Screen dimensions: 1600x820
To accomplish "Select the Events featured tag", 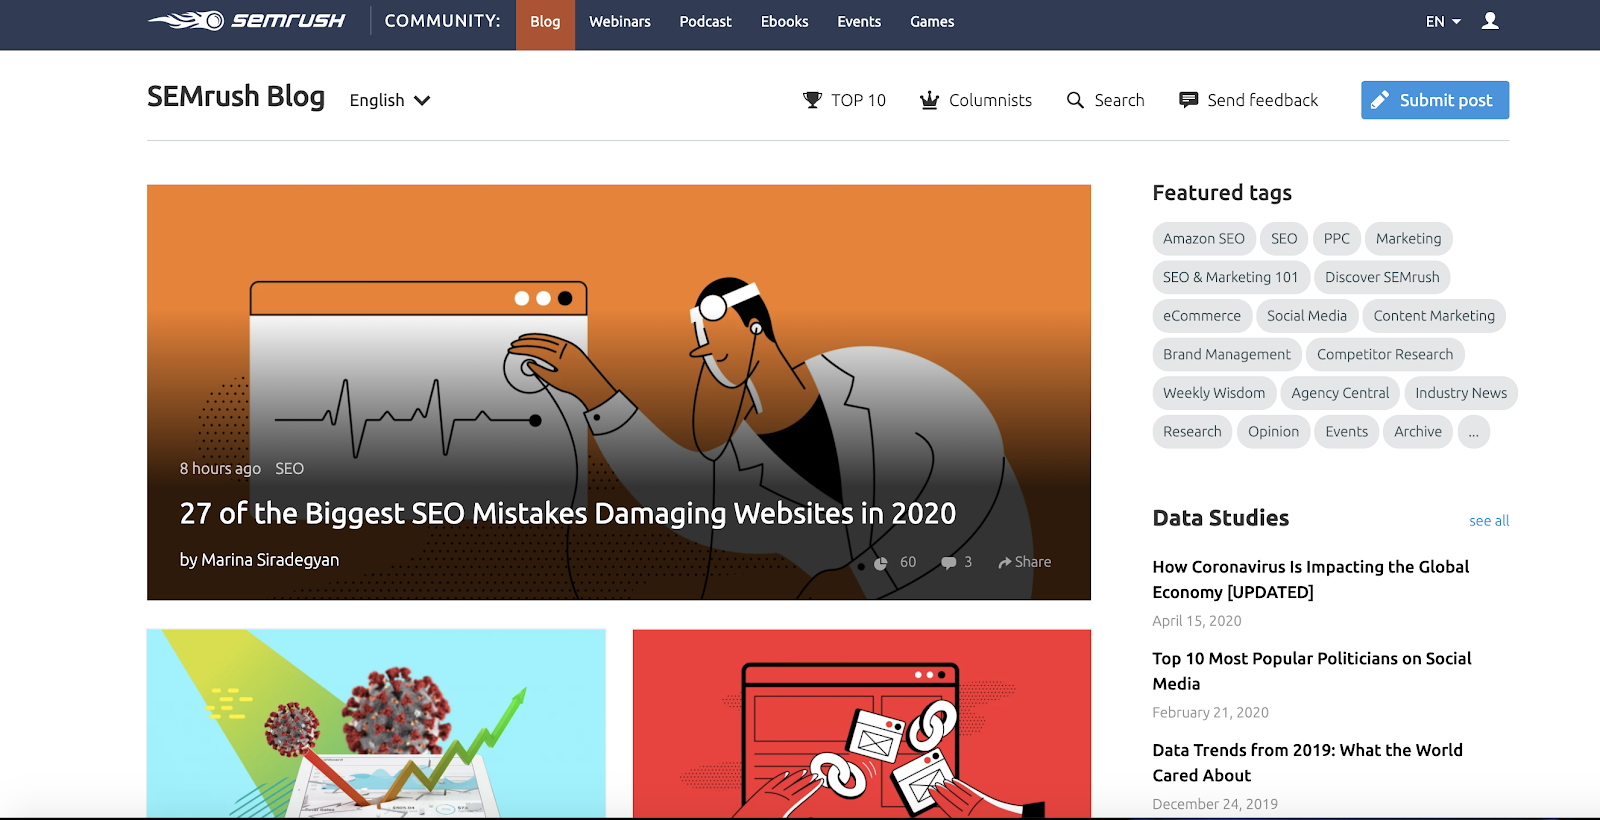I will pyautogui.click(x=1347, y=432).
